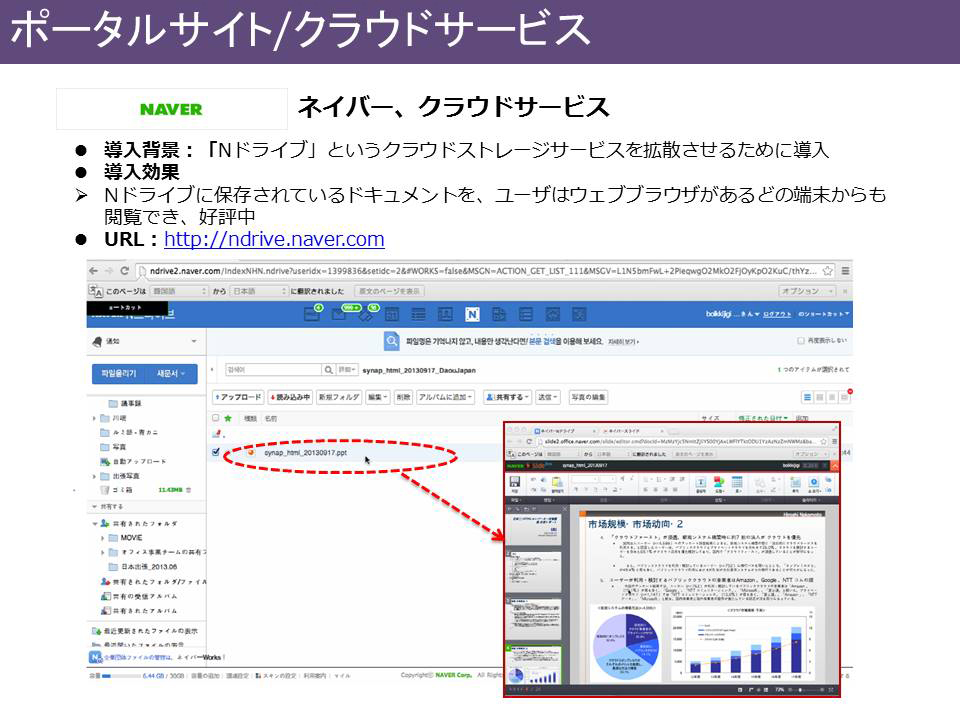
Task: Open the synap_html_20130917.ppt file
Action: coord(305,453)
